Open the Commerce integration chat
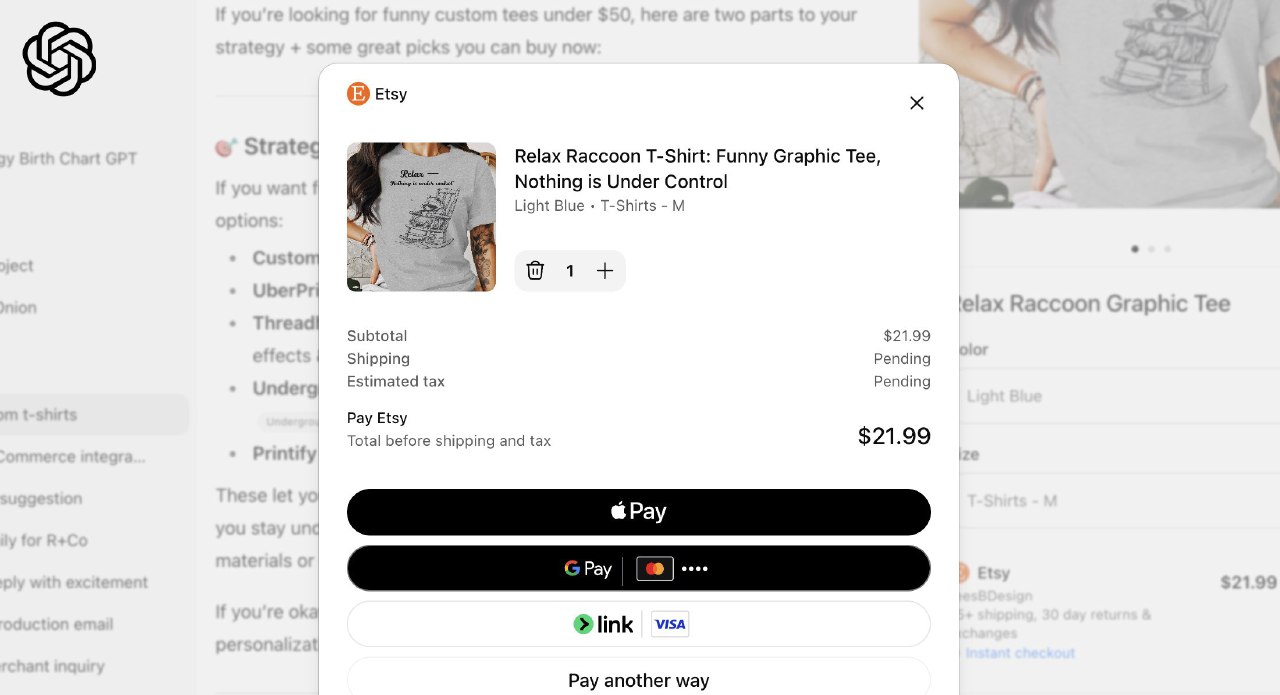 (x=70, y=456)
